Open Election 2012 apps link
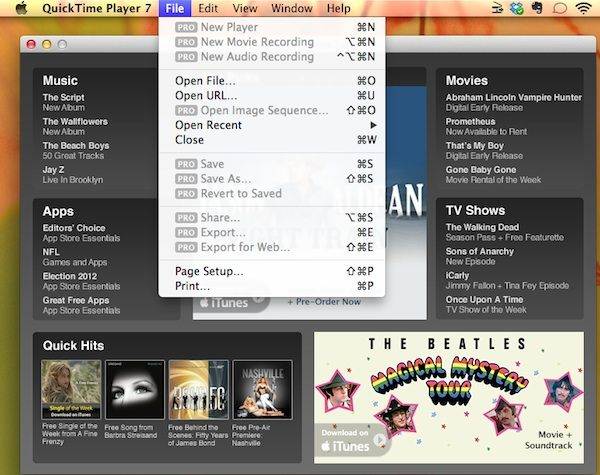Viewport: 600px width, 475px height. (81, 281)
